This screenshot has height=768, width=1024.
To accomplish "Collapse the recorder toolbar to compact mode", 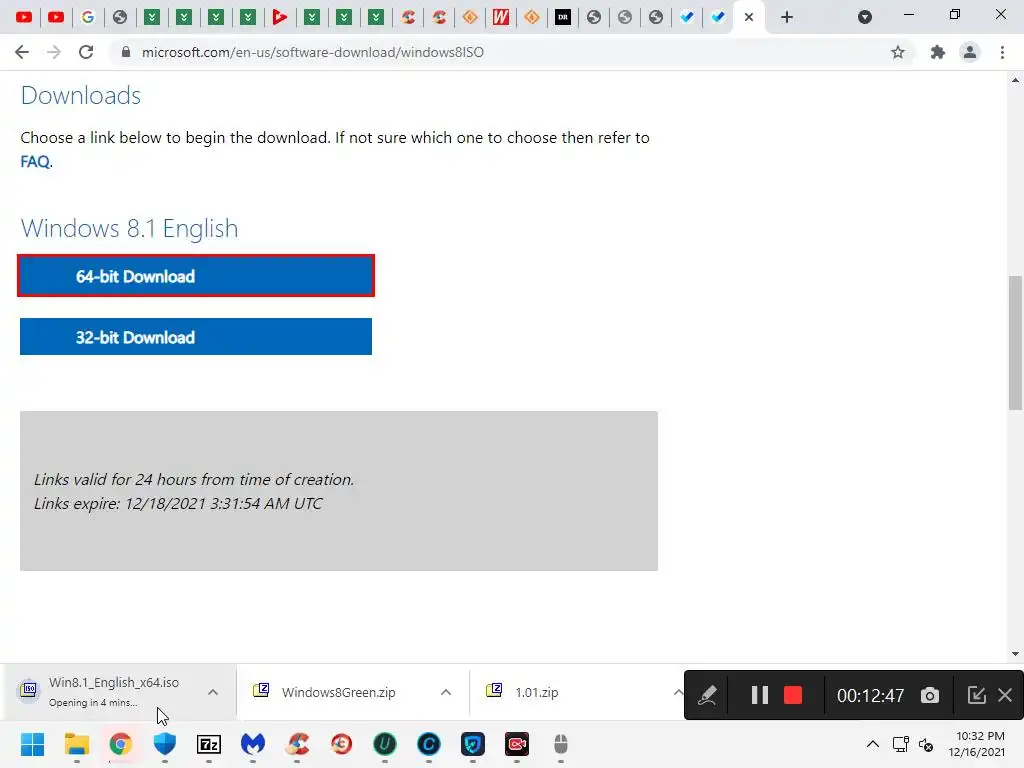I will coord(976,695).
